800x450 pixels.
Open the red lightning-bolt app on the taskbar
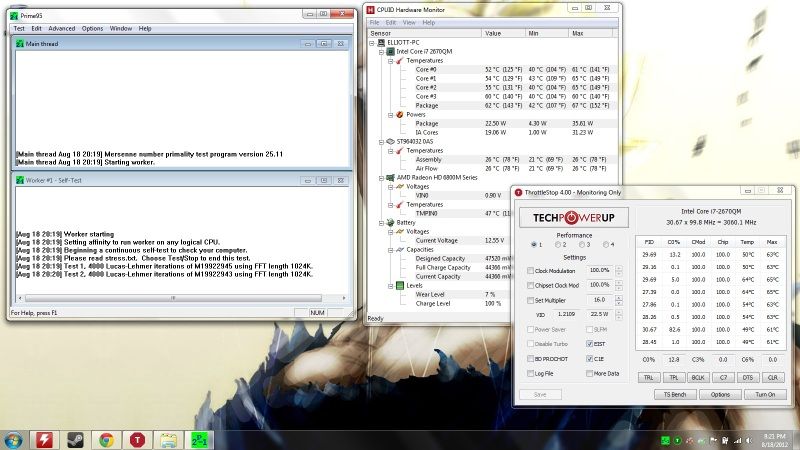[44, 440]
